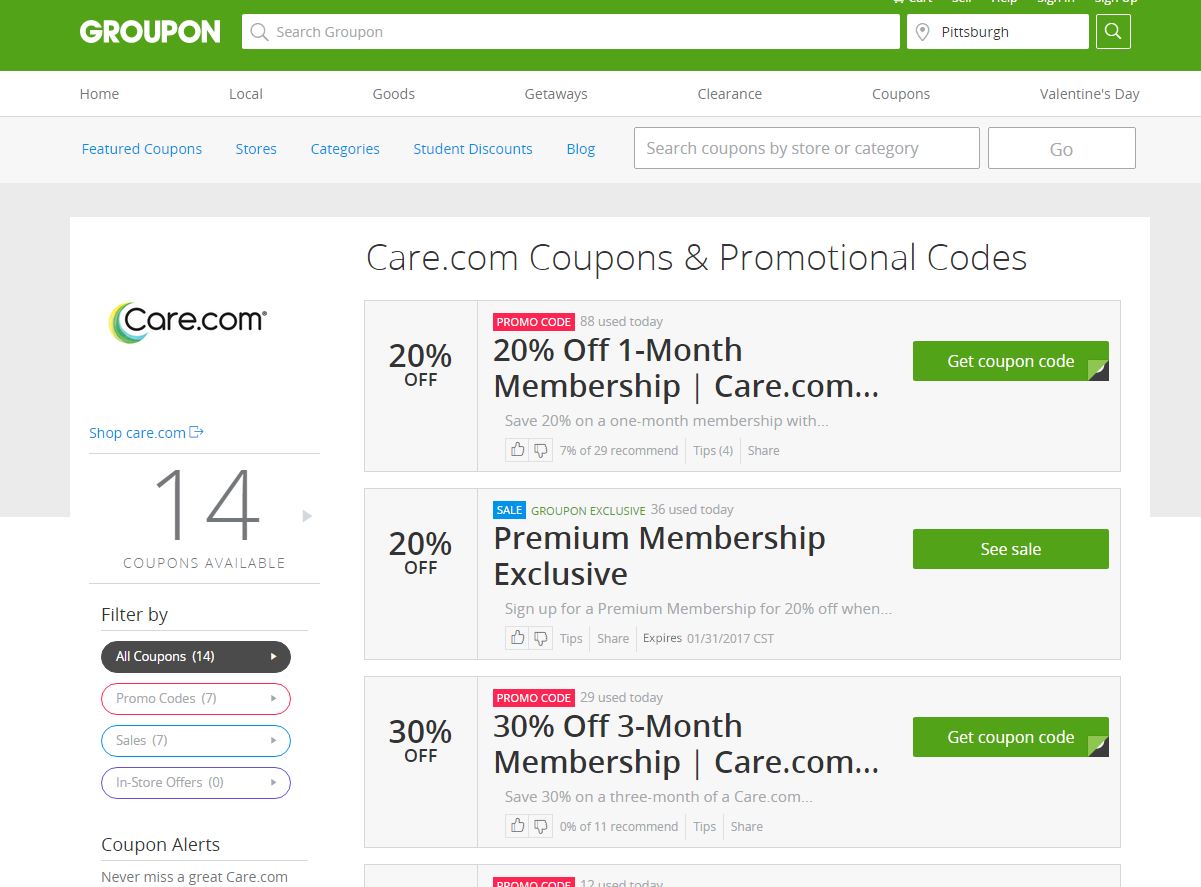Thumbs down the 20% Off 1-Month Membership coupon
The width and height of the screenshot is (1201, 887).
(x=541, y=449)
